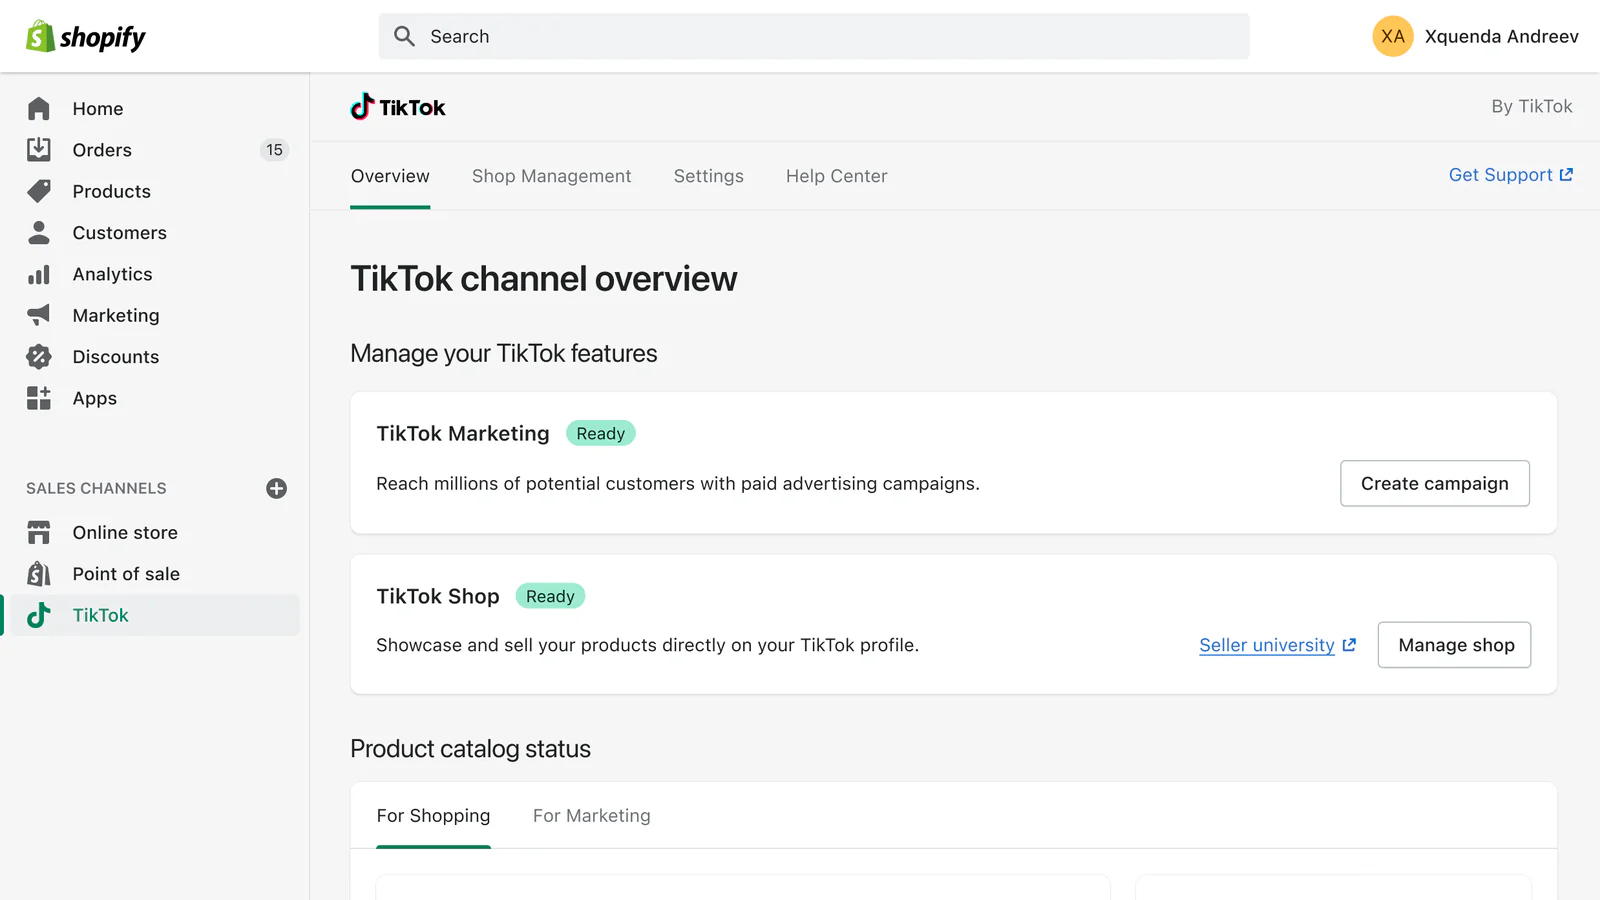The width and height of the screenshot is (1600, 900).
Task: Click the Shopify logo
Action: coord(84,36)
